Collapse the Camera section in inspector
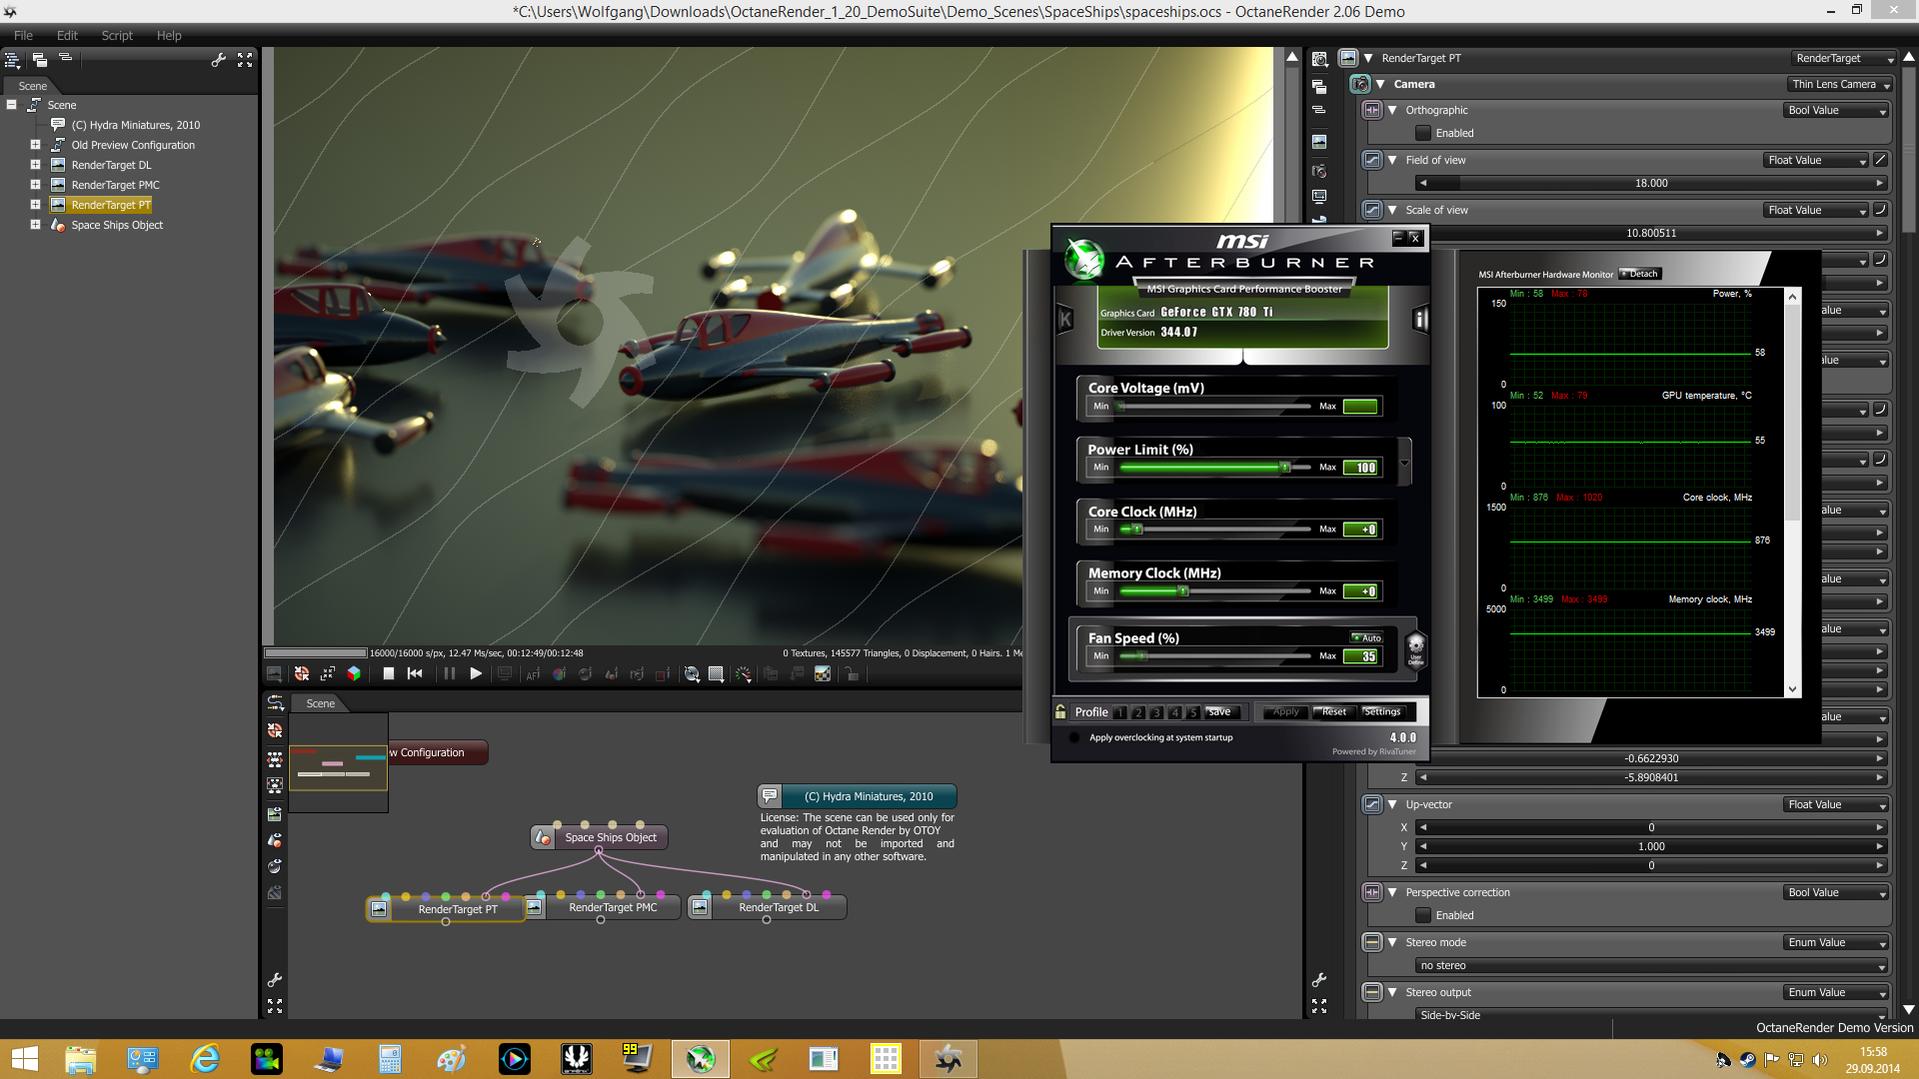 (x=1381, y=84)
